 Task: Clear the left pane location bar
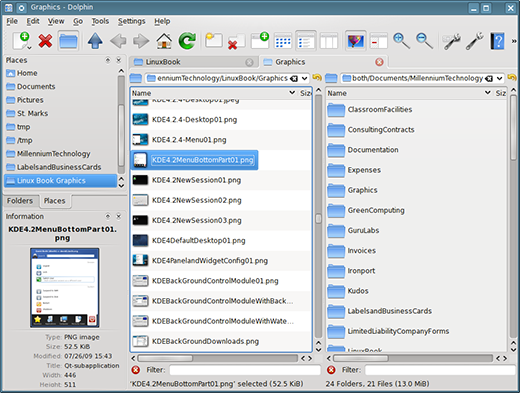[294, 79]
